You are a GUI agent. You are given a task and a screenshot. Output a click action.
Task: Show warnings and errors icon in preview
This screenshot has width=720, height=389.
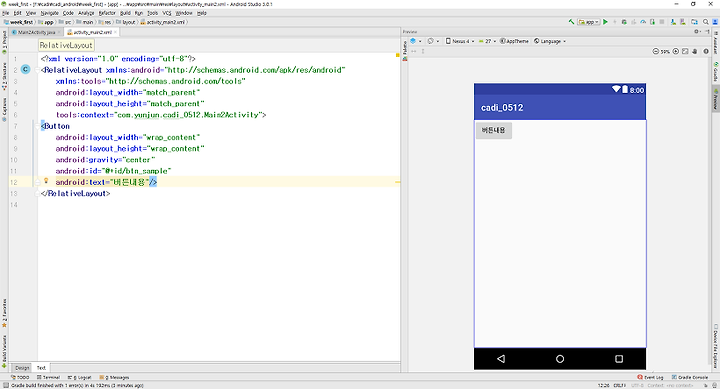706,51
